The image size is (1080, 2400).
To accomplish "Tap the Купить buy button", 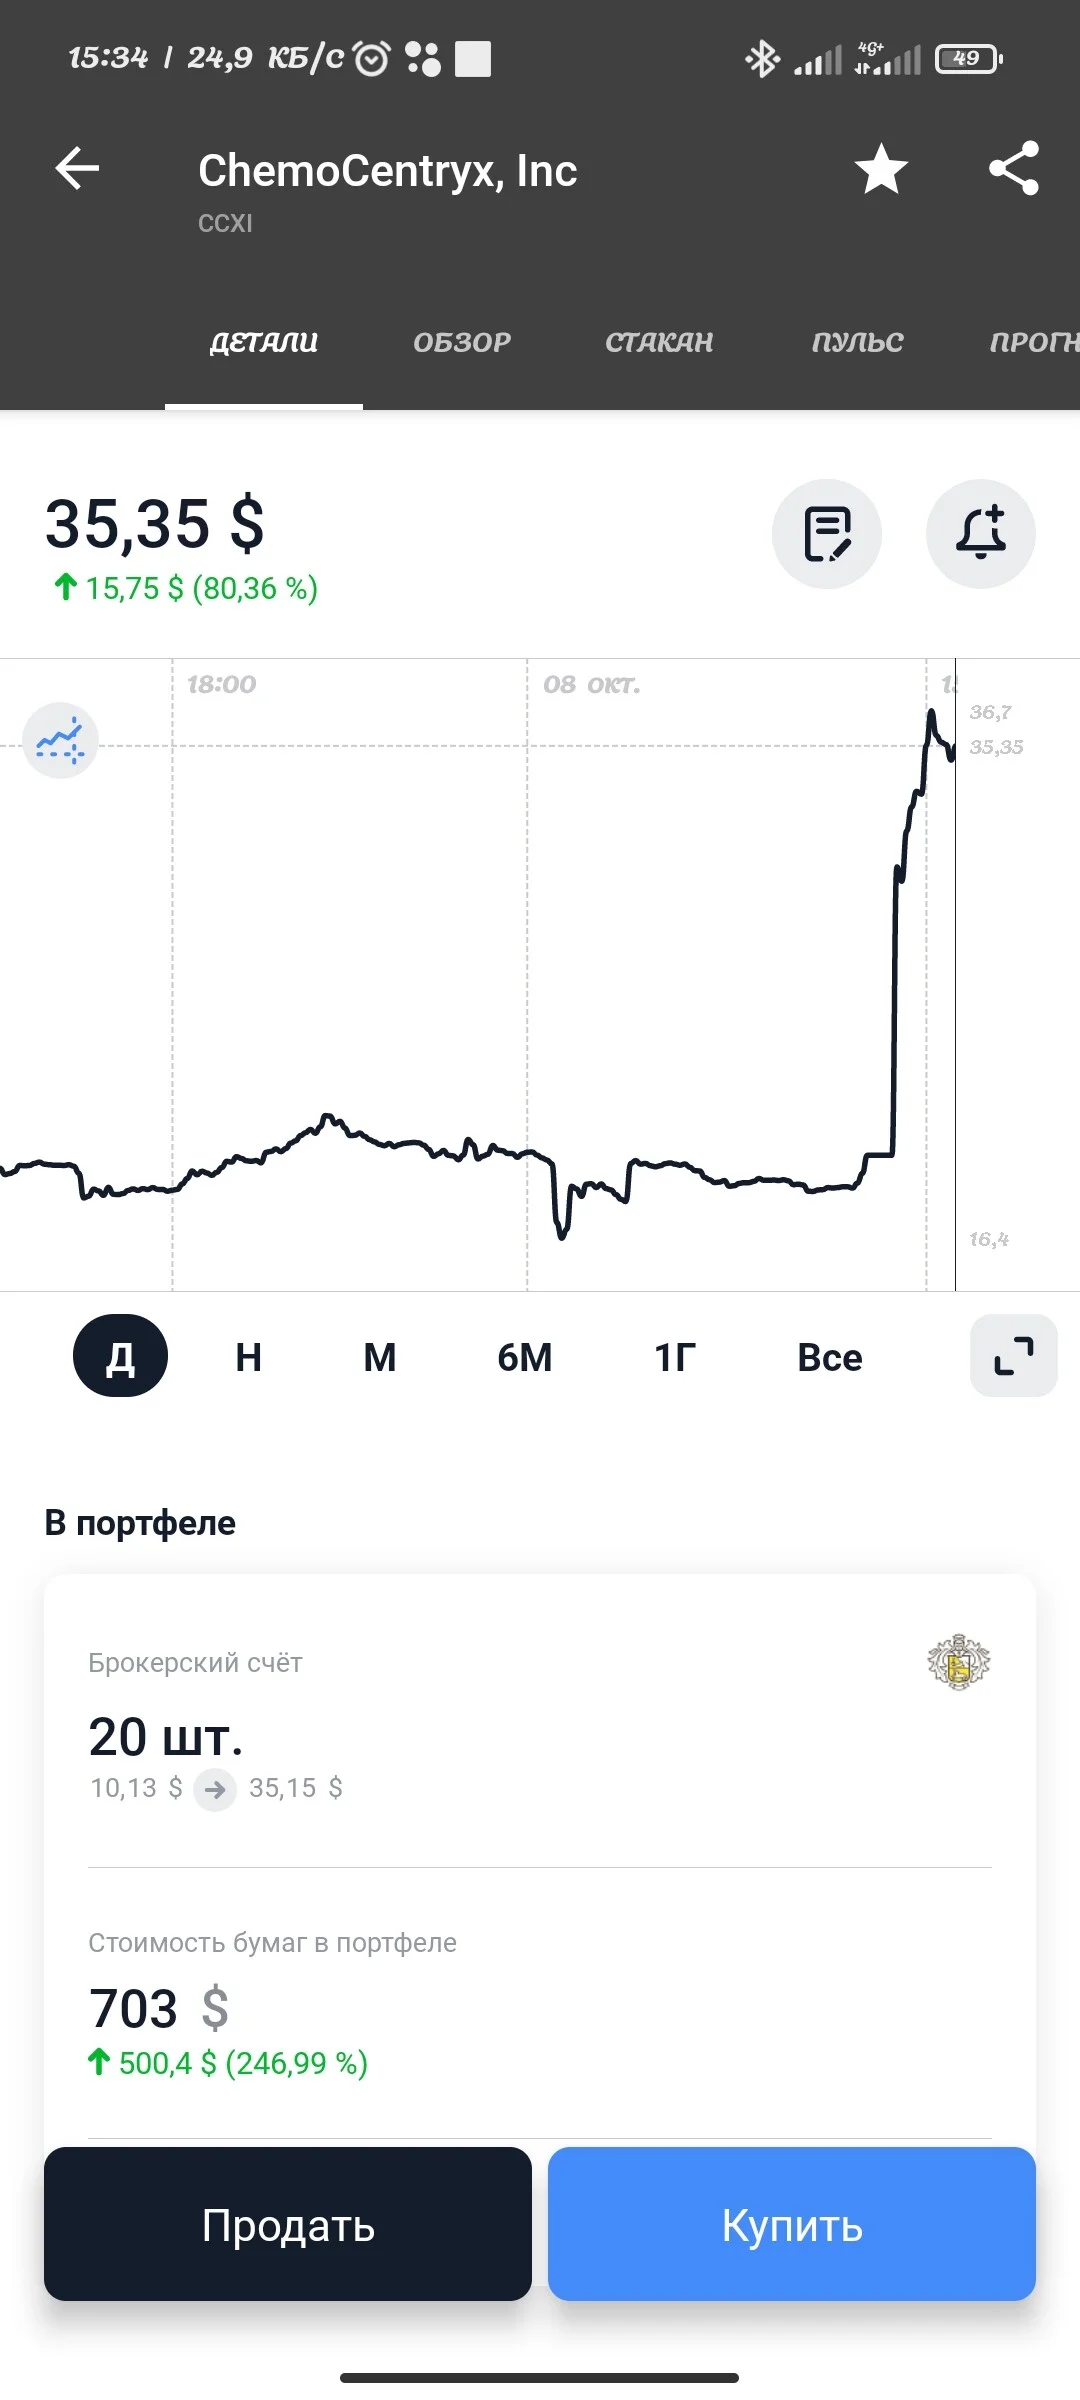I will coord(792,2224).
